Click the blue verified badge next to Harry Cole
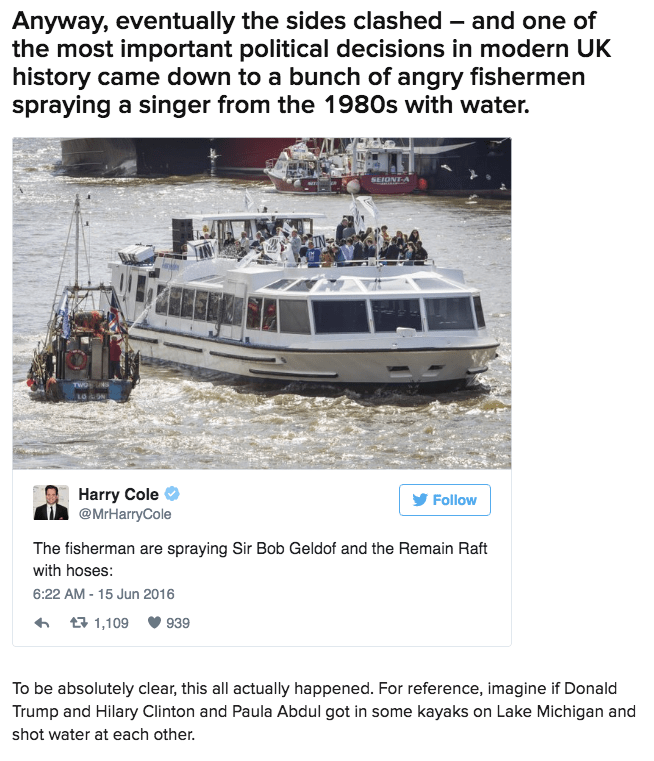Image resolution: width=654 pixels, height=761 pixels. (172, 494)
